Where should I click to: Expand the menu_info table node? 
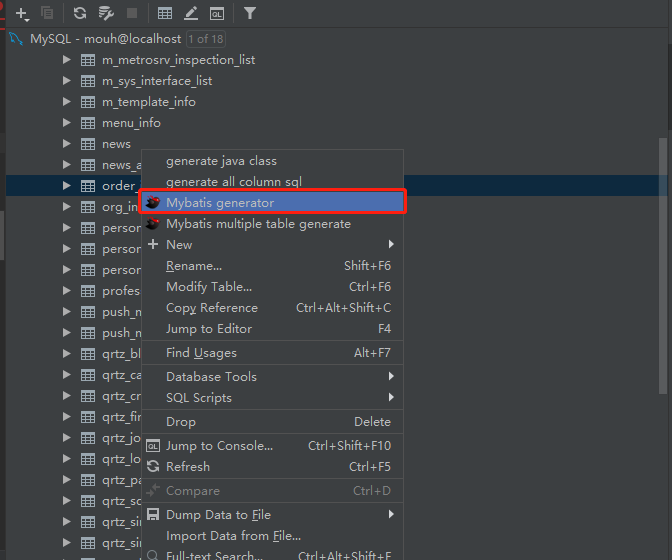(x=66, y=123)
